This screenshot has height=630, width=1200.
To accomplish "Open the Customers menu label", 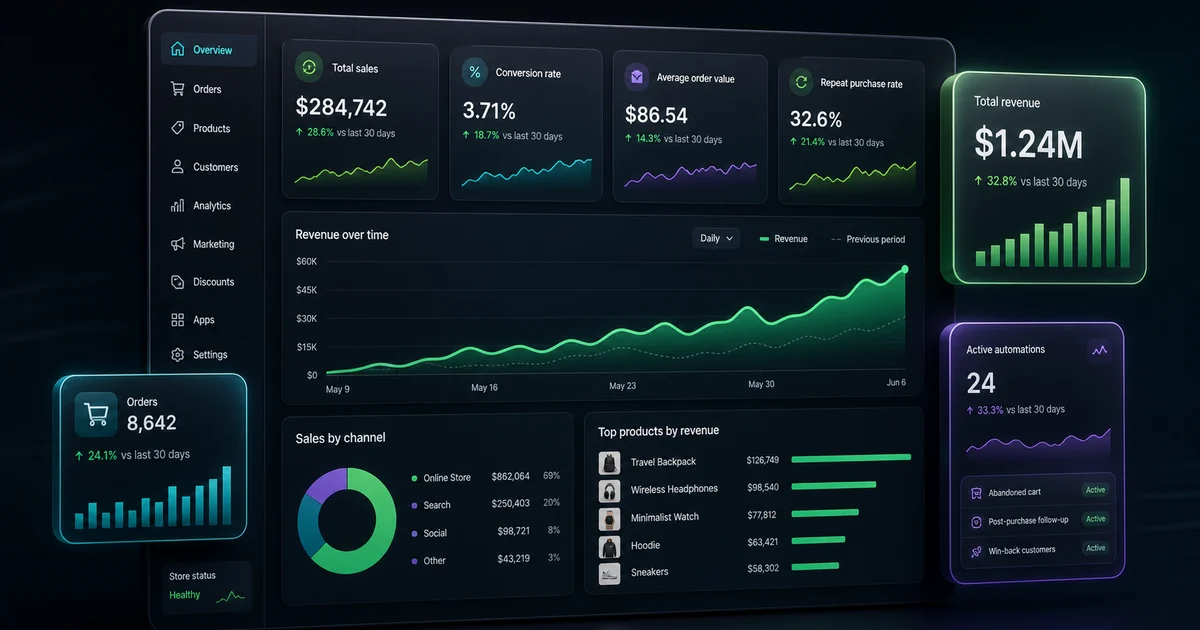I will pos(215,167).
